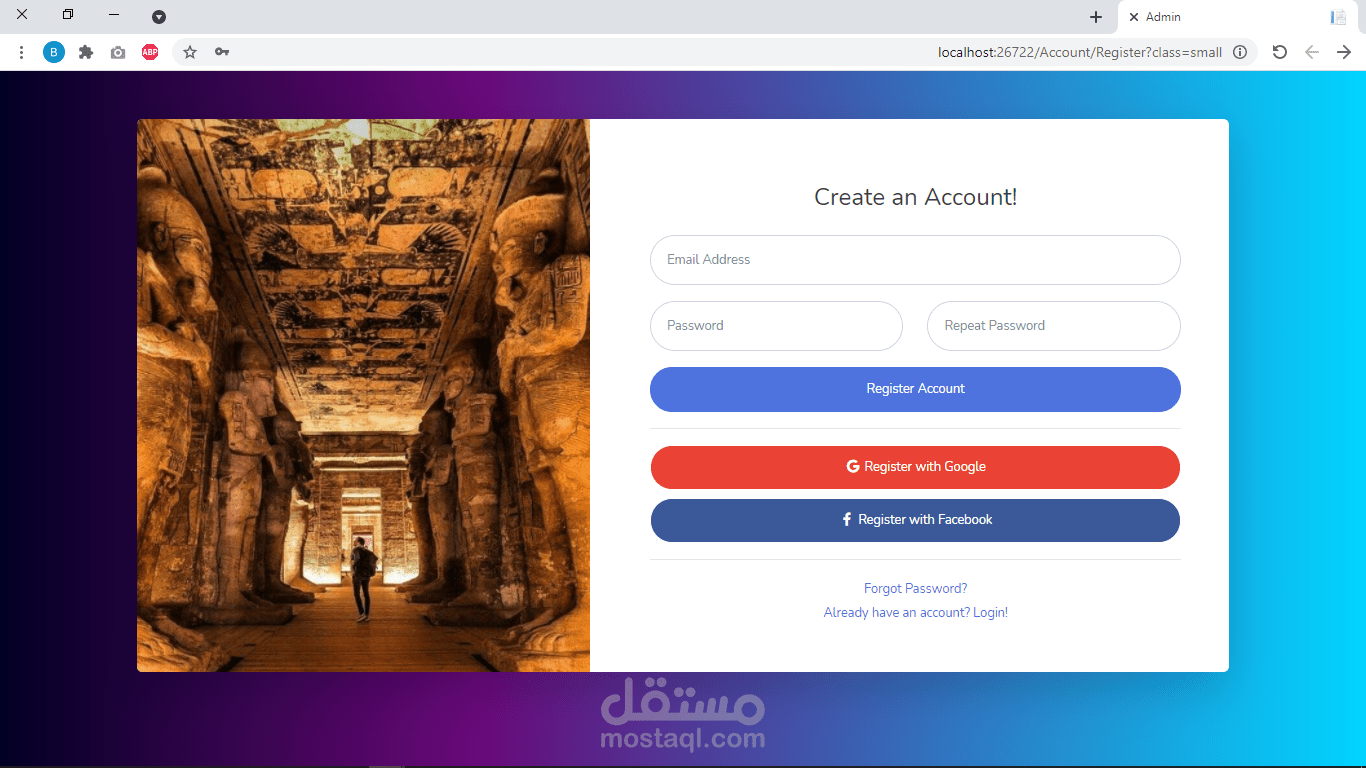1366x768 pixels.
Task: Focus the Email Address field
Action: (915, 260)
